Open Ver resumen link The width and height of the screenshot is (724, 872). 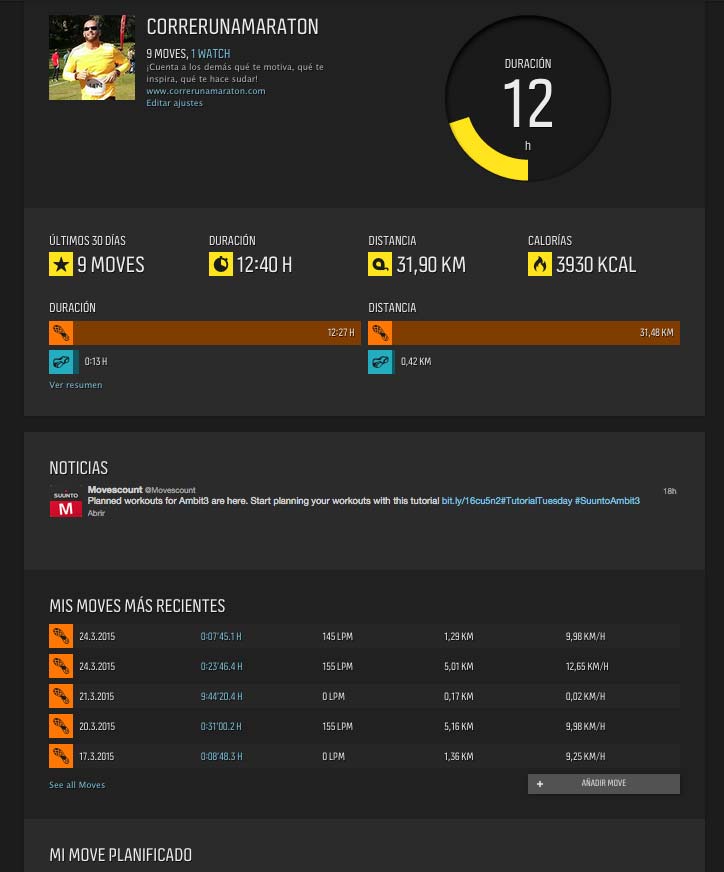(x=76, y=385)
